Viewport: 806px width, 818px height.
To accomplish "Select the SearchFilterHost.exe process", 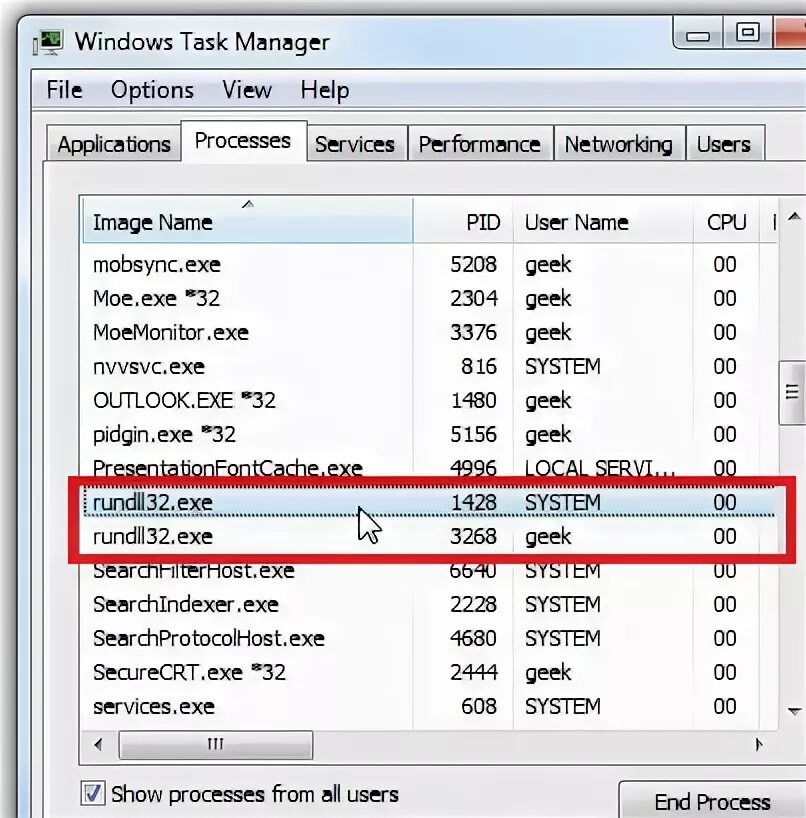I will [428, 570].
